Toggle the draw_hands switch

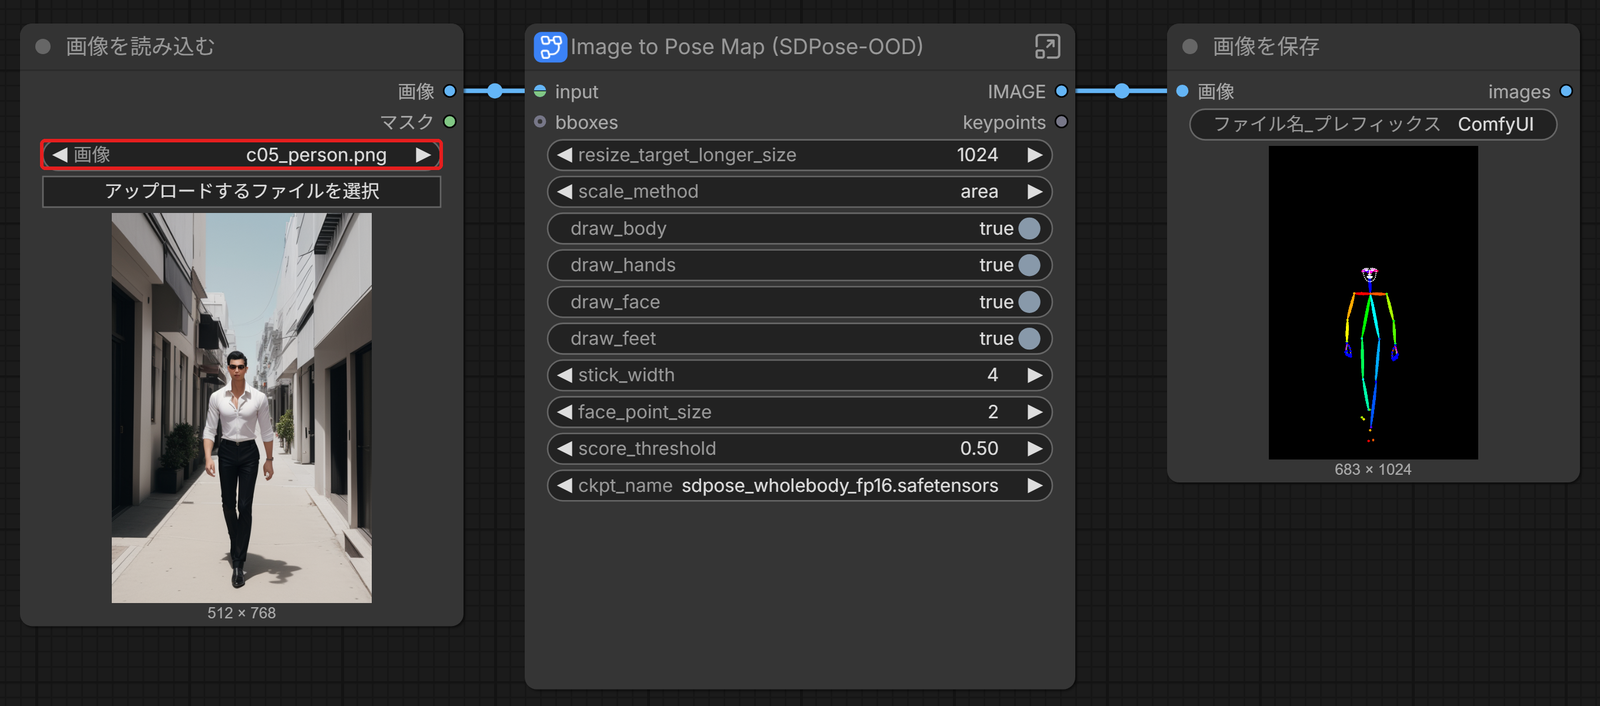(1029, 265)
